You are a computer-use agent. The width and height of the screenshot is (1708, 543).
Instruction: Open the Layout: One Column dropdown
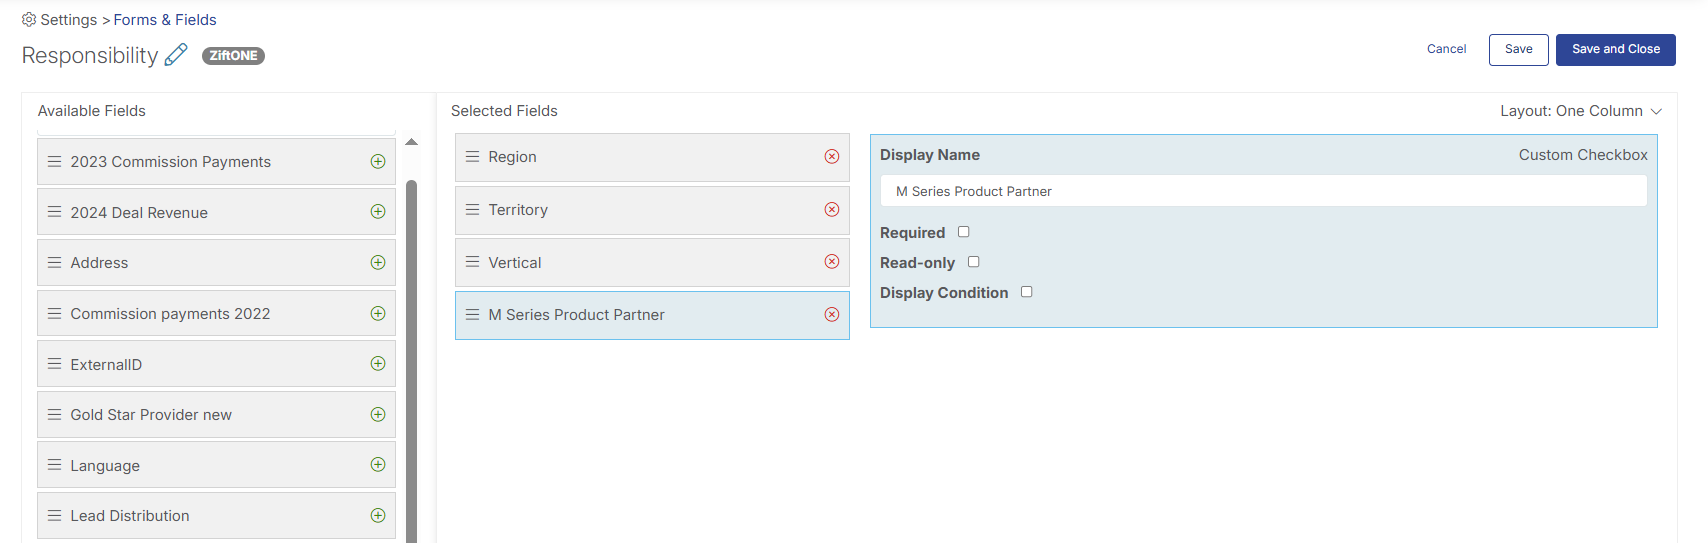click(x=1580, y=111)
